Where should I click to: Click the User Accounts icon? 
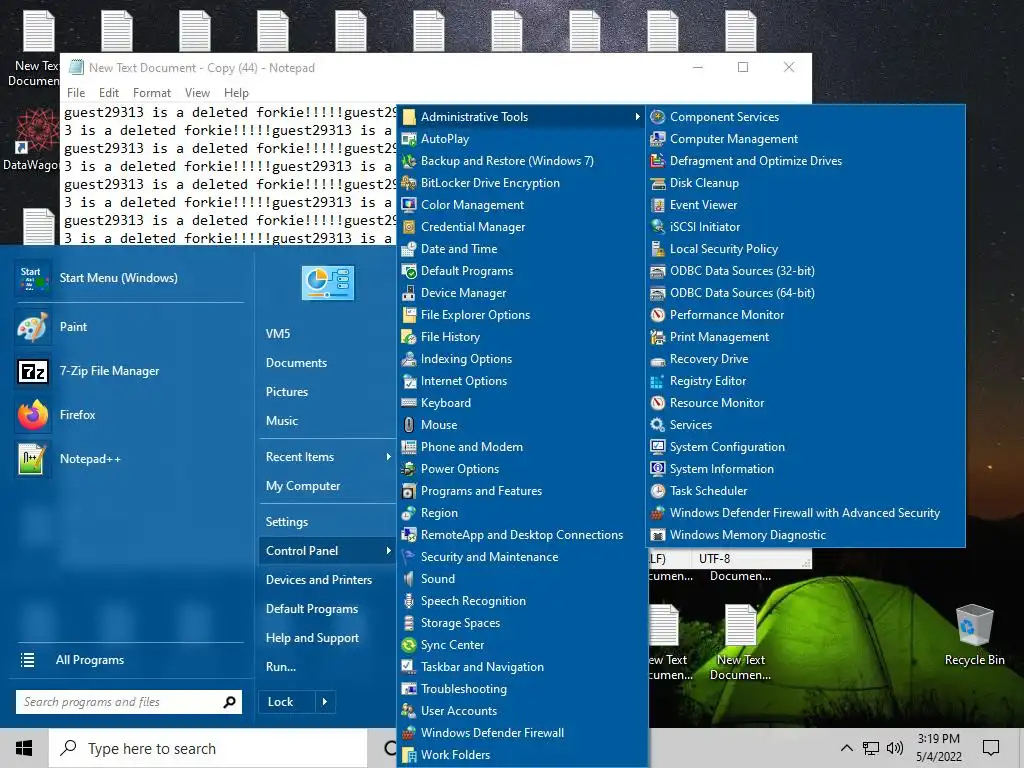coord(409,711)
